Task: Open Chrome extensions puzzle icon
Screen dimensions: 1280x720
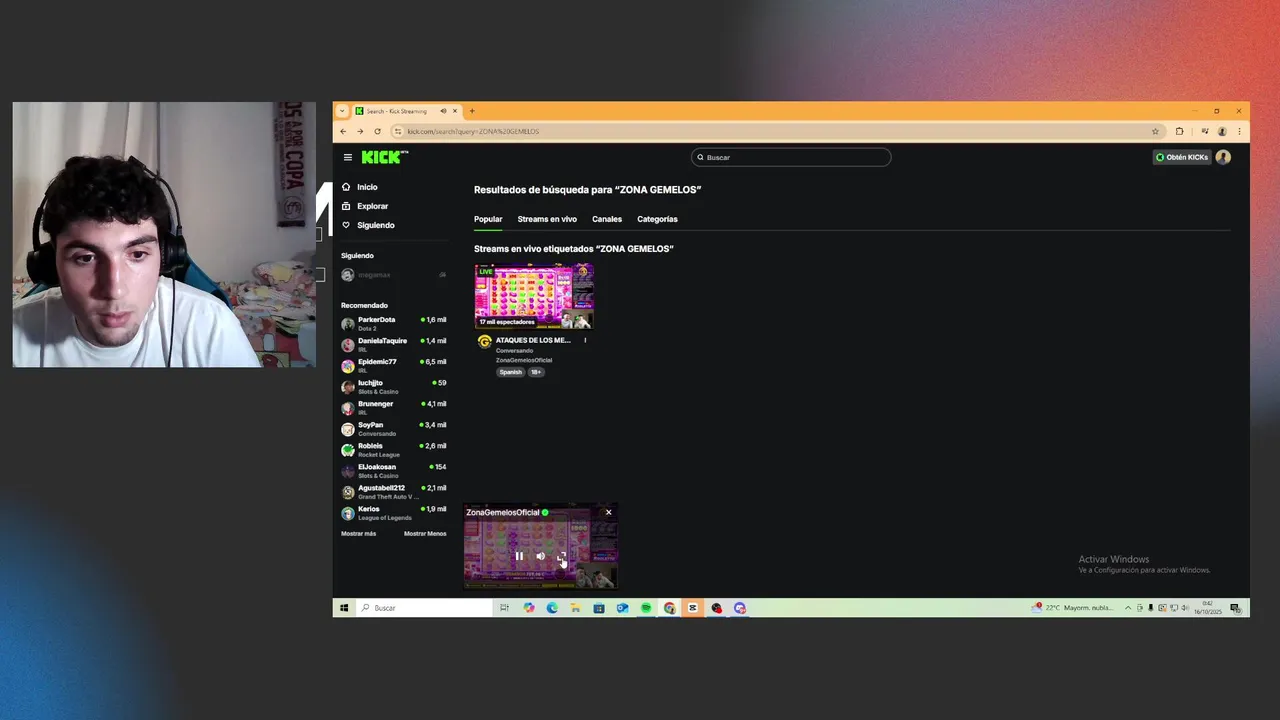Action: click(x=1179, y=131)
